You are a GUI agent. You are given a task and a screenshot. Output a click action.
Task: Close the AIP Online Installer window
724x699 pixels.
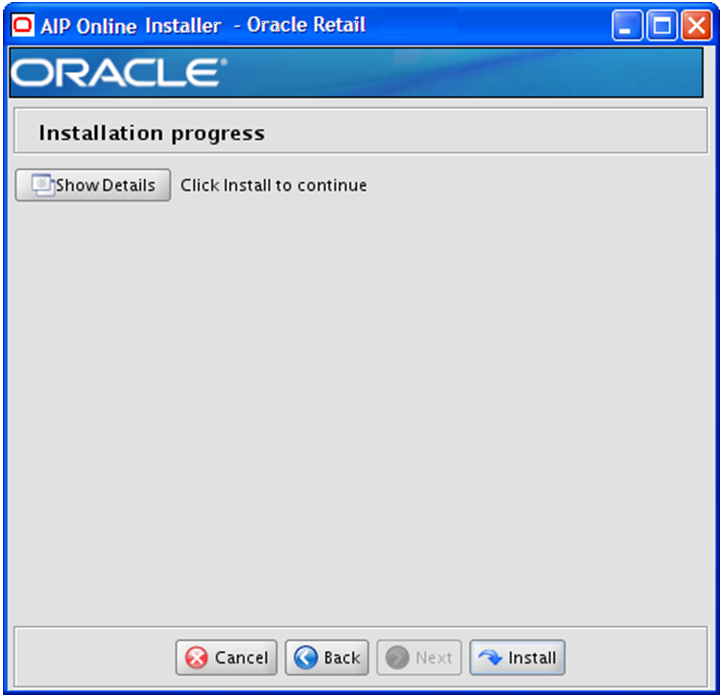(x=697, y=26)
